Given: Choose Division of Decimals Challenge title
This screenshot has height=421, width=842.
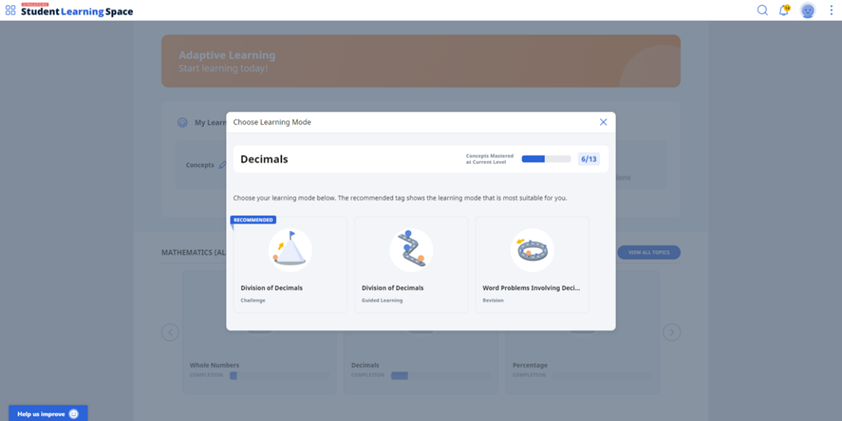Looking at the screenshot, I should point(271,288).
